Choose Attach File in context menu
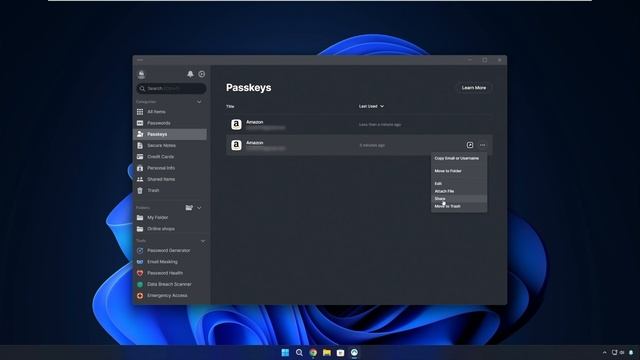This screenshot has width=640, height=360. (x=459, y=191)
